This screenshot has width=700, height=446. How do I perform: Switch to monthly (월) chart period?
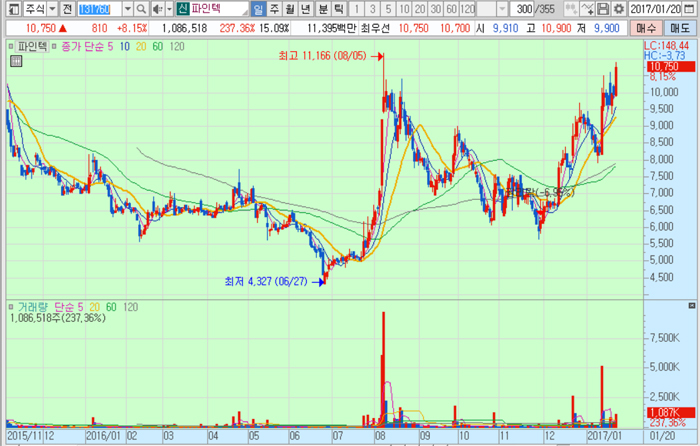[x=290, y=9]
